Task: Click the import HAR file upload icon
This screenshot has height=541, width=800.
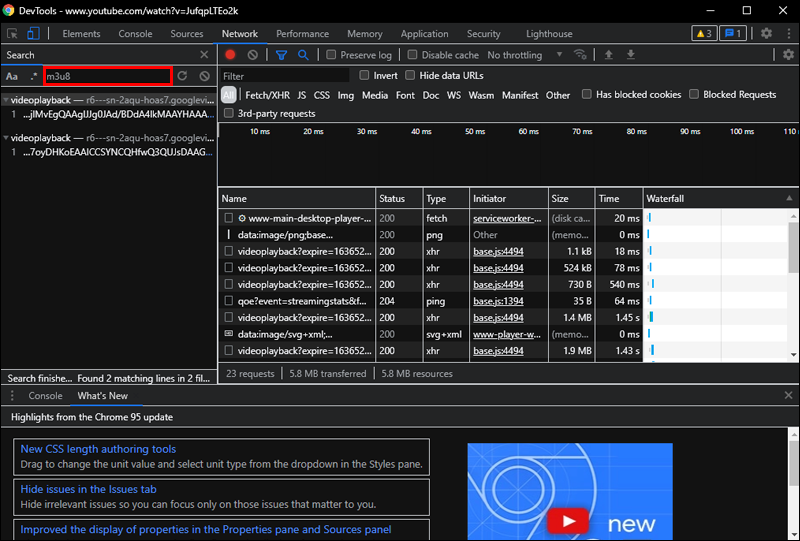Action: click(x=608, y=55)
